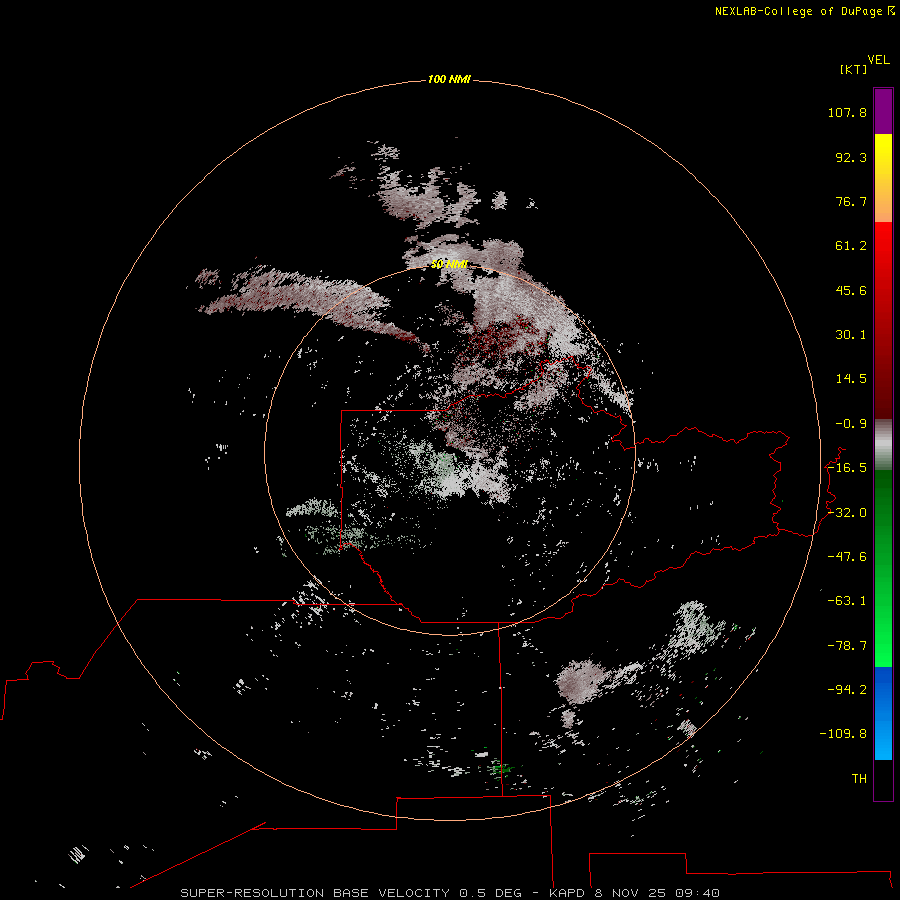Image resolution: width=900 pixels, height=900 pixels.
Task: Click the 61.2 velocity scale value
Action: (x=851, y=246)
